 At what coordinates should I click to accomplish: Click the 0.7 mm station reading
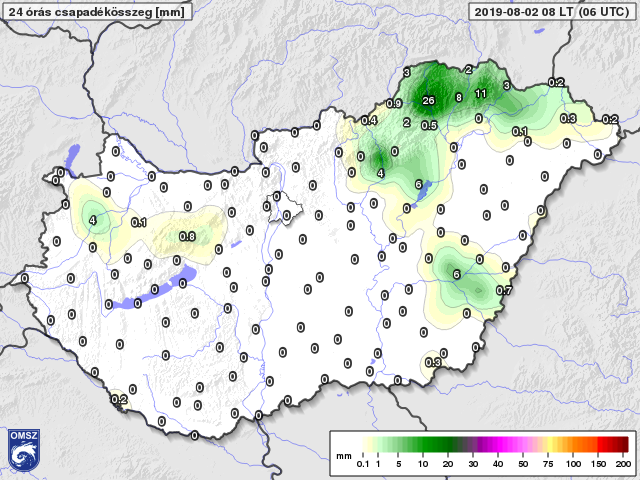[x=505, y=291]
